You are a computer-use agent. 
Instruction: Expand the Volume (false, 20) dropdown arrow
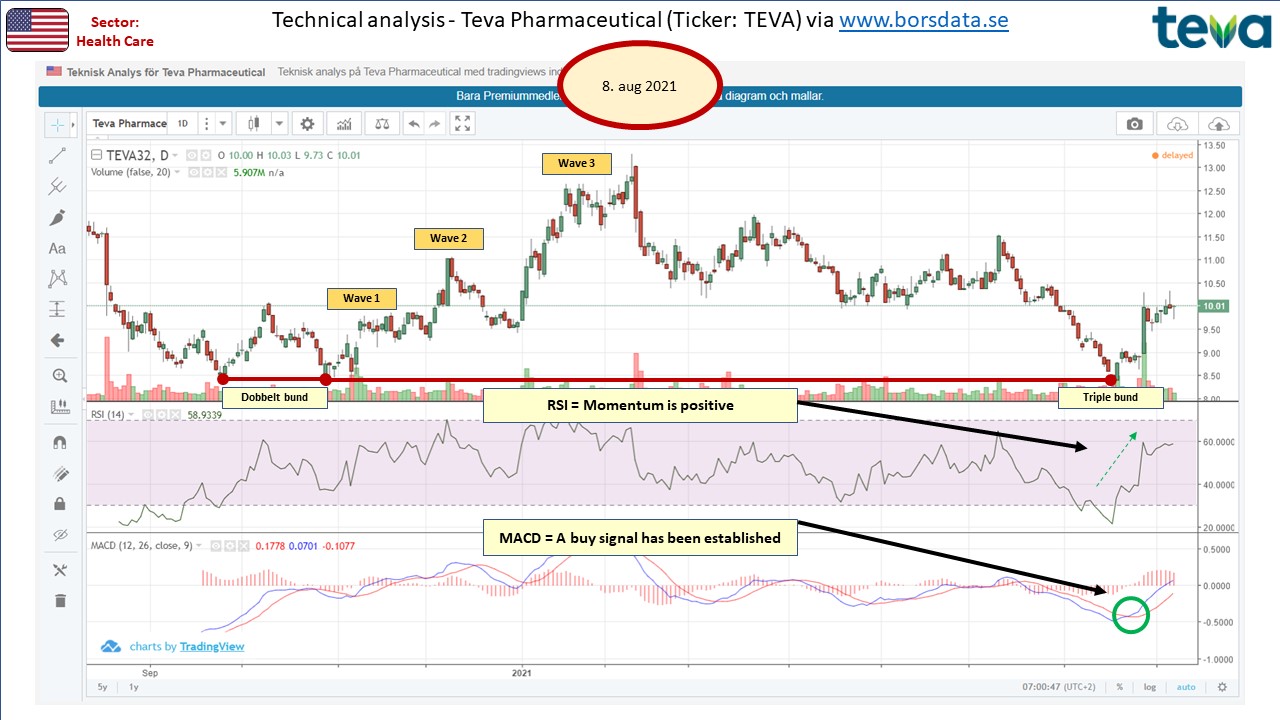(178, 172)
